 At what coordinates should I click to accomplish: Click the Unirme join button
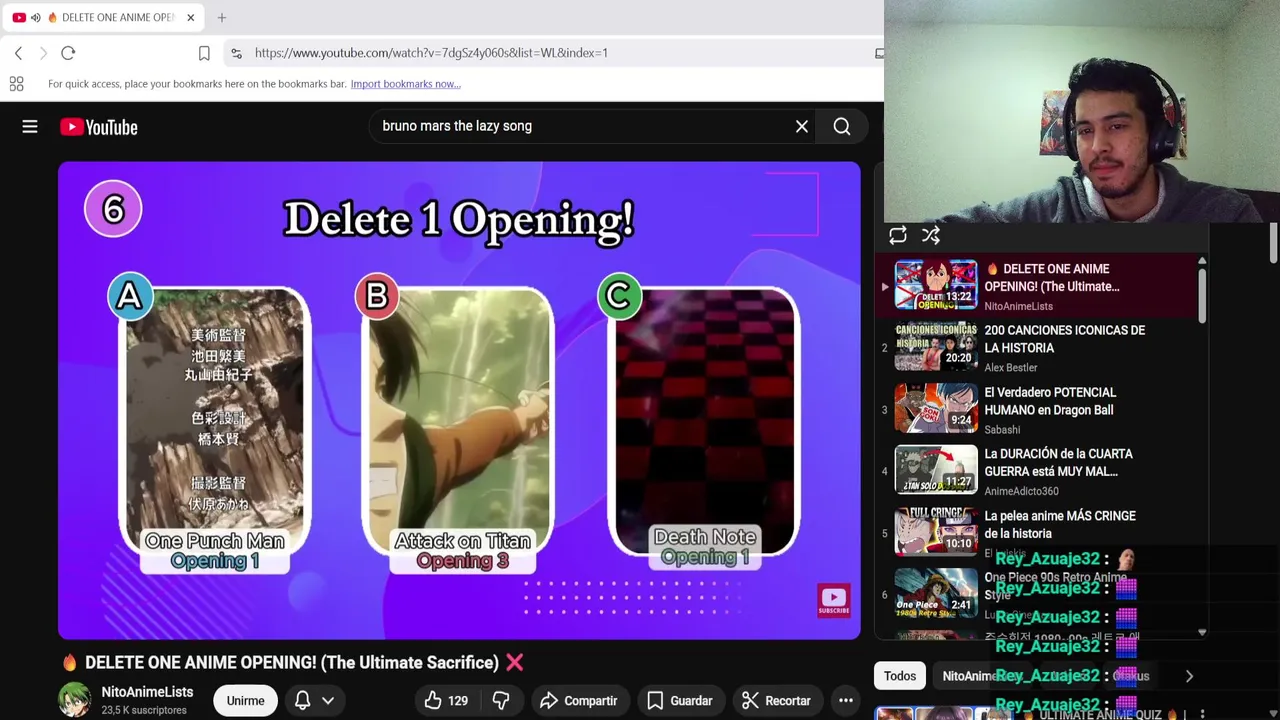(245, 701)
